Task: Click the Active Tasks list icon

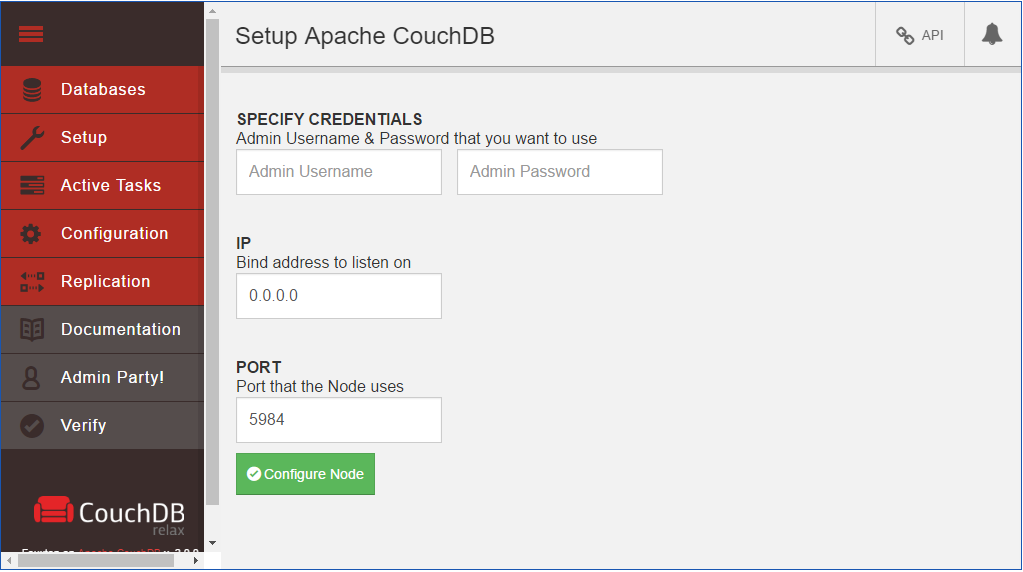Action: pyautogui.click(x=32, y=186)
